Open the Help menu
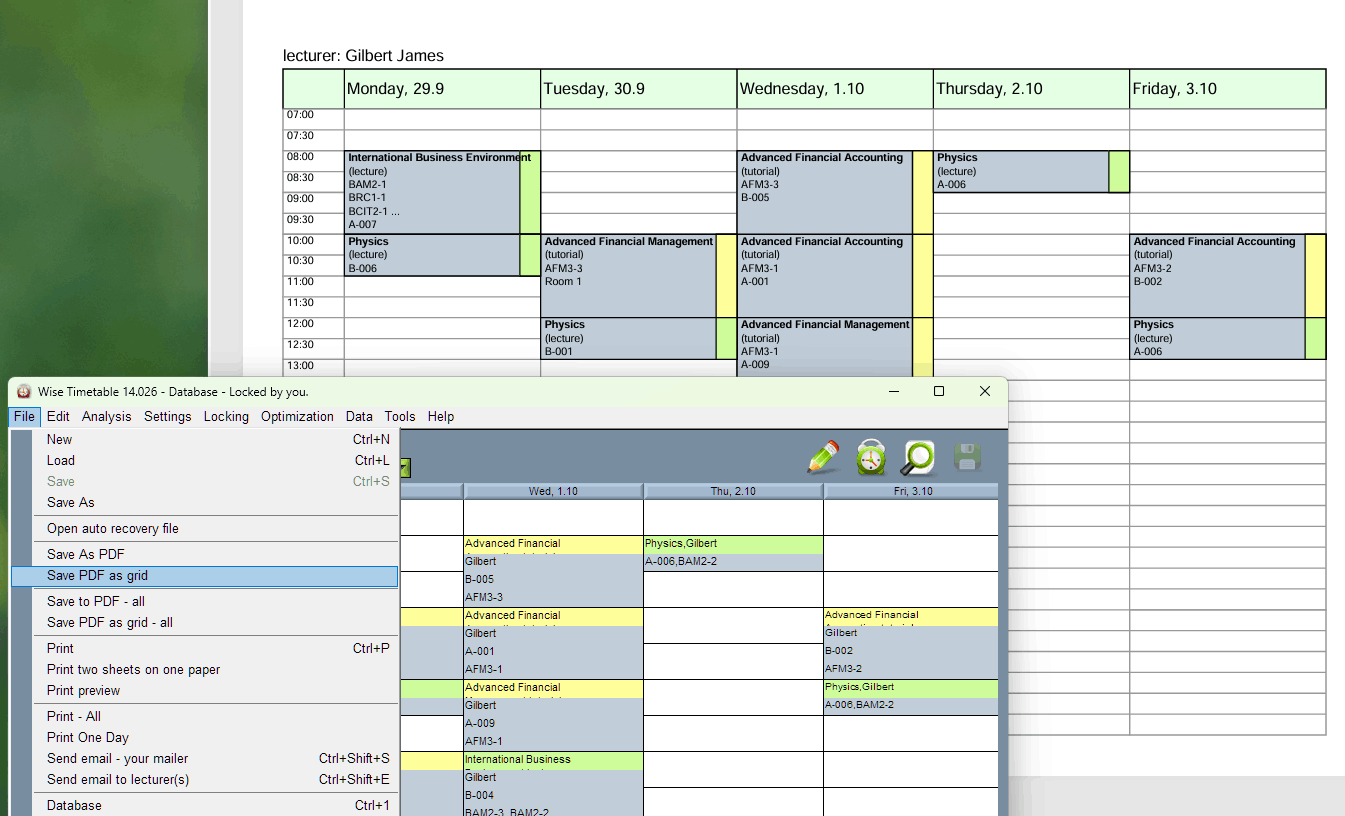1345x816 pixels. click(x=440, y=416)
